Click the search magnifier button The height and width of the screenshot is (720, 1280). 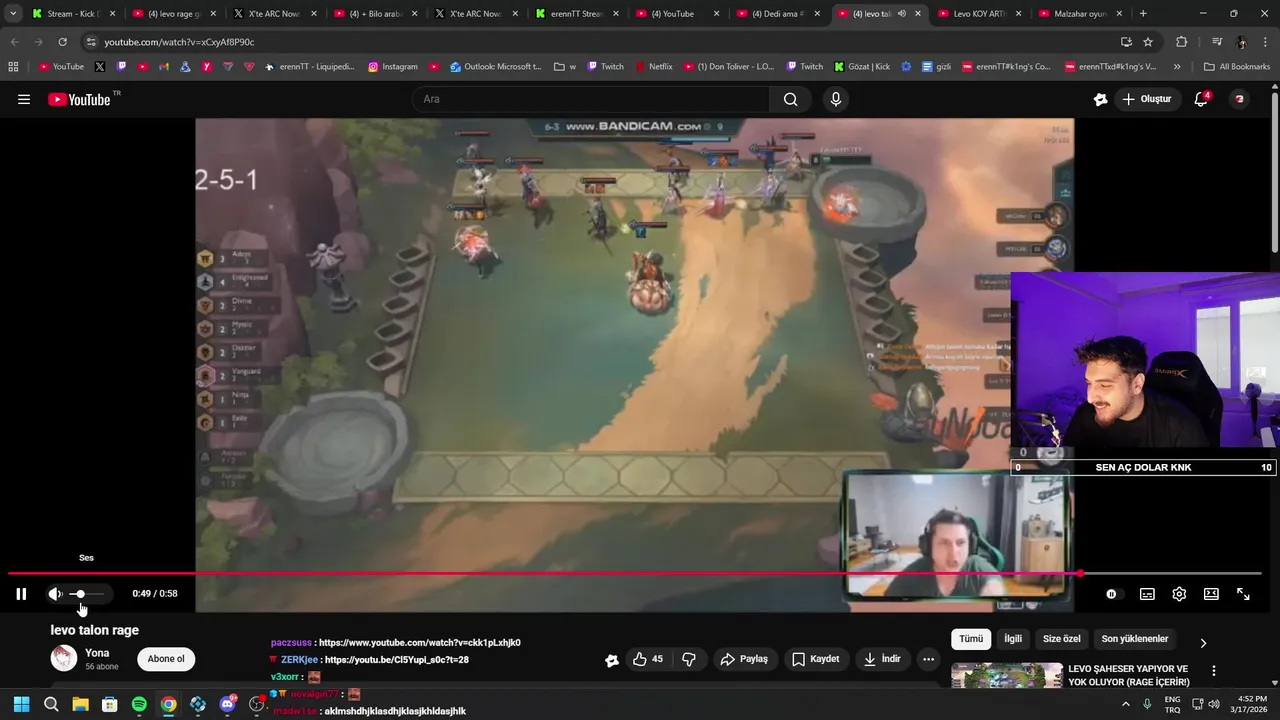click(x=791, y=99)
